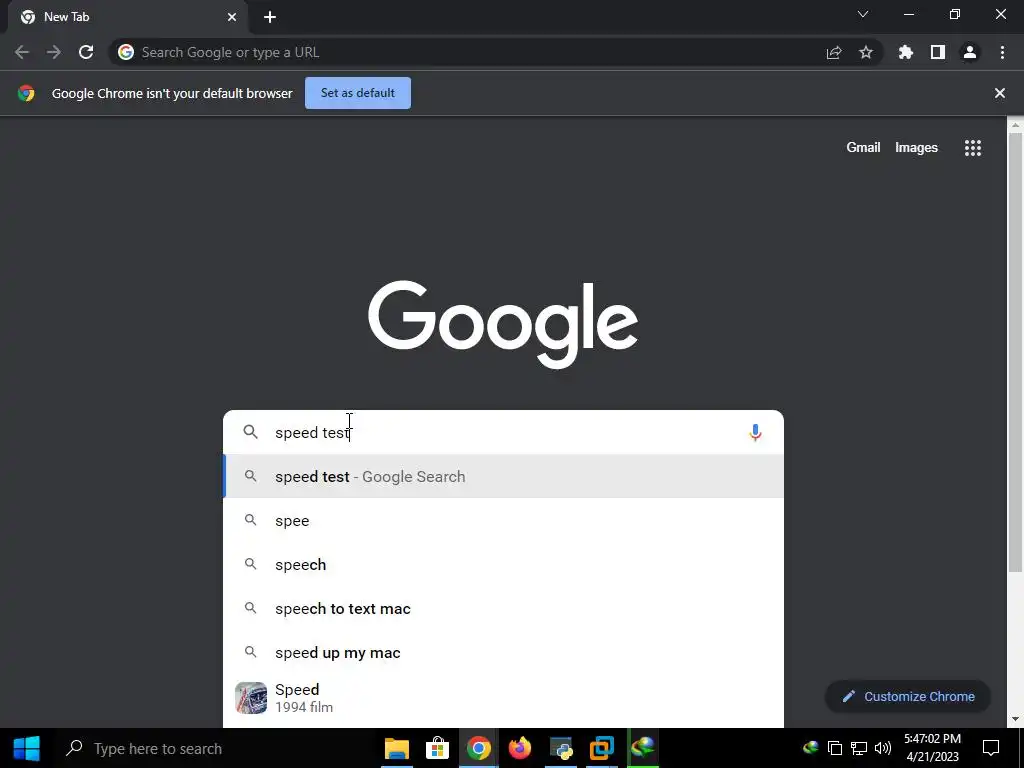The image size is (1024, 768).
Task: Click the forward navigation arrow
Action: (x=54, y=52)
